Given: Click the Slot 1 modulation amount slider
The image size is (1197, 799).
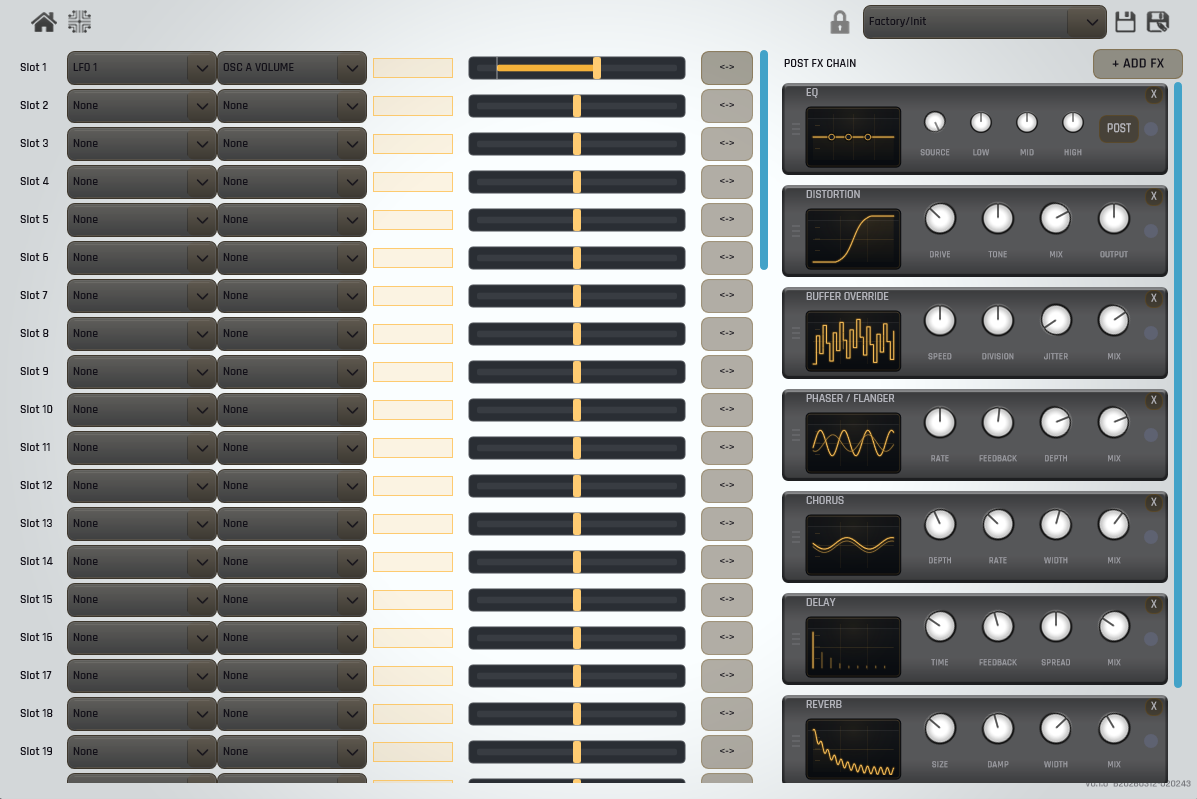Looking at the screenshot, I should click(577, 67).
